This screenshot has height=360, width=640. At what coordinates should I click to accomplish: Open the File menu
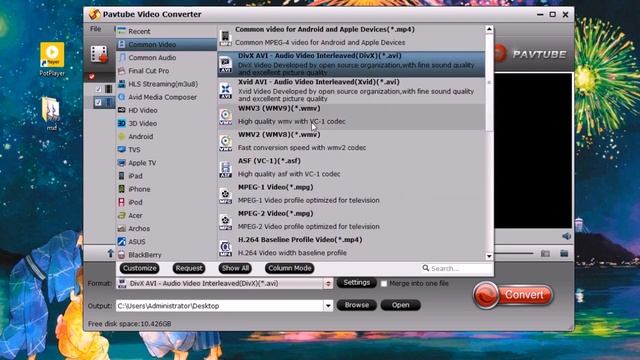tap(96, 29)
